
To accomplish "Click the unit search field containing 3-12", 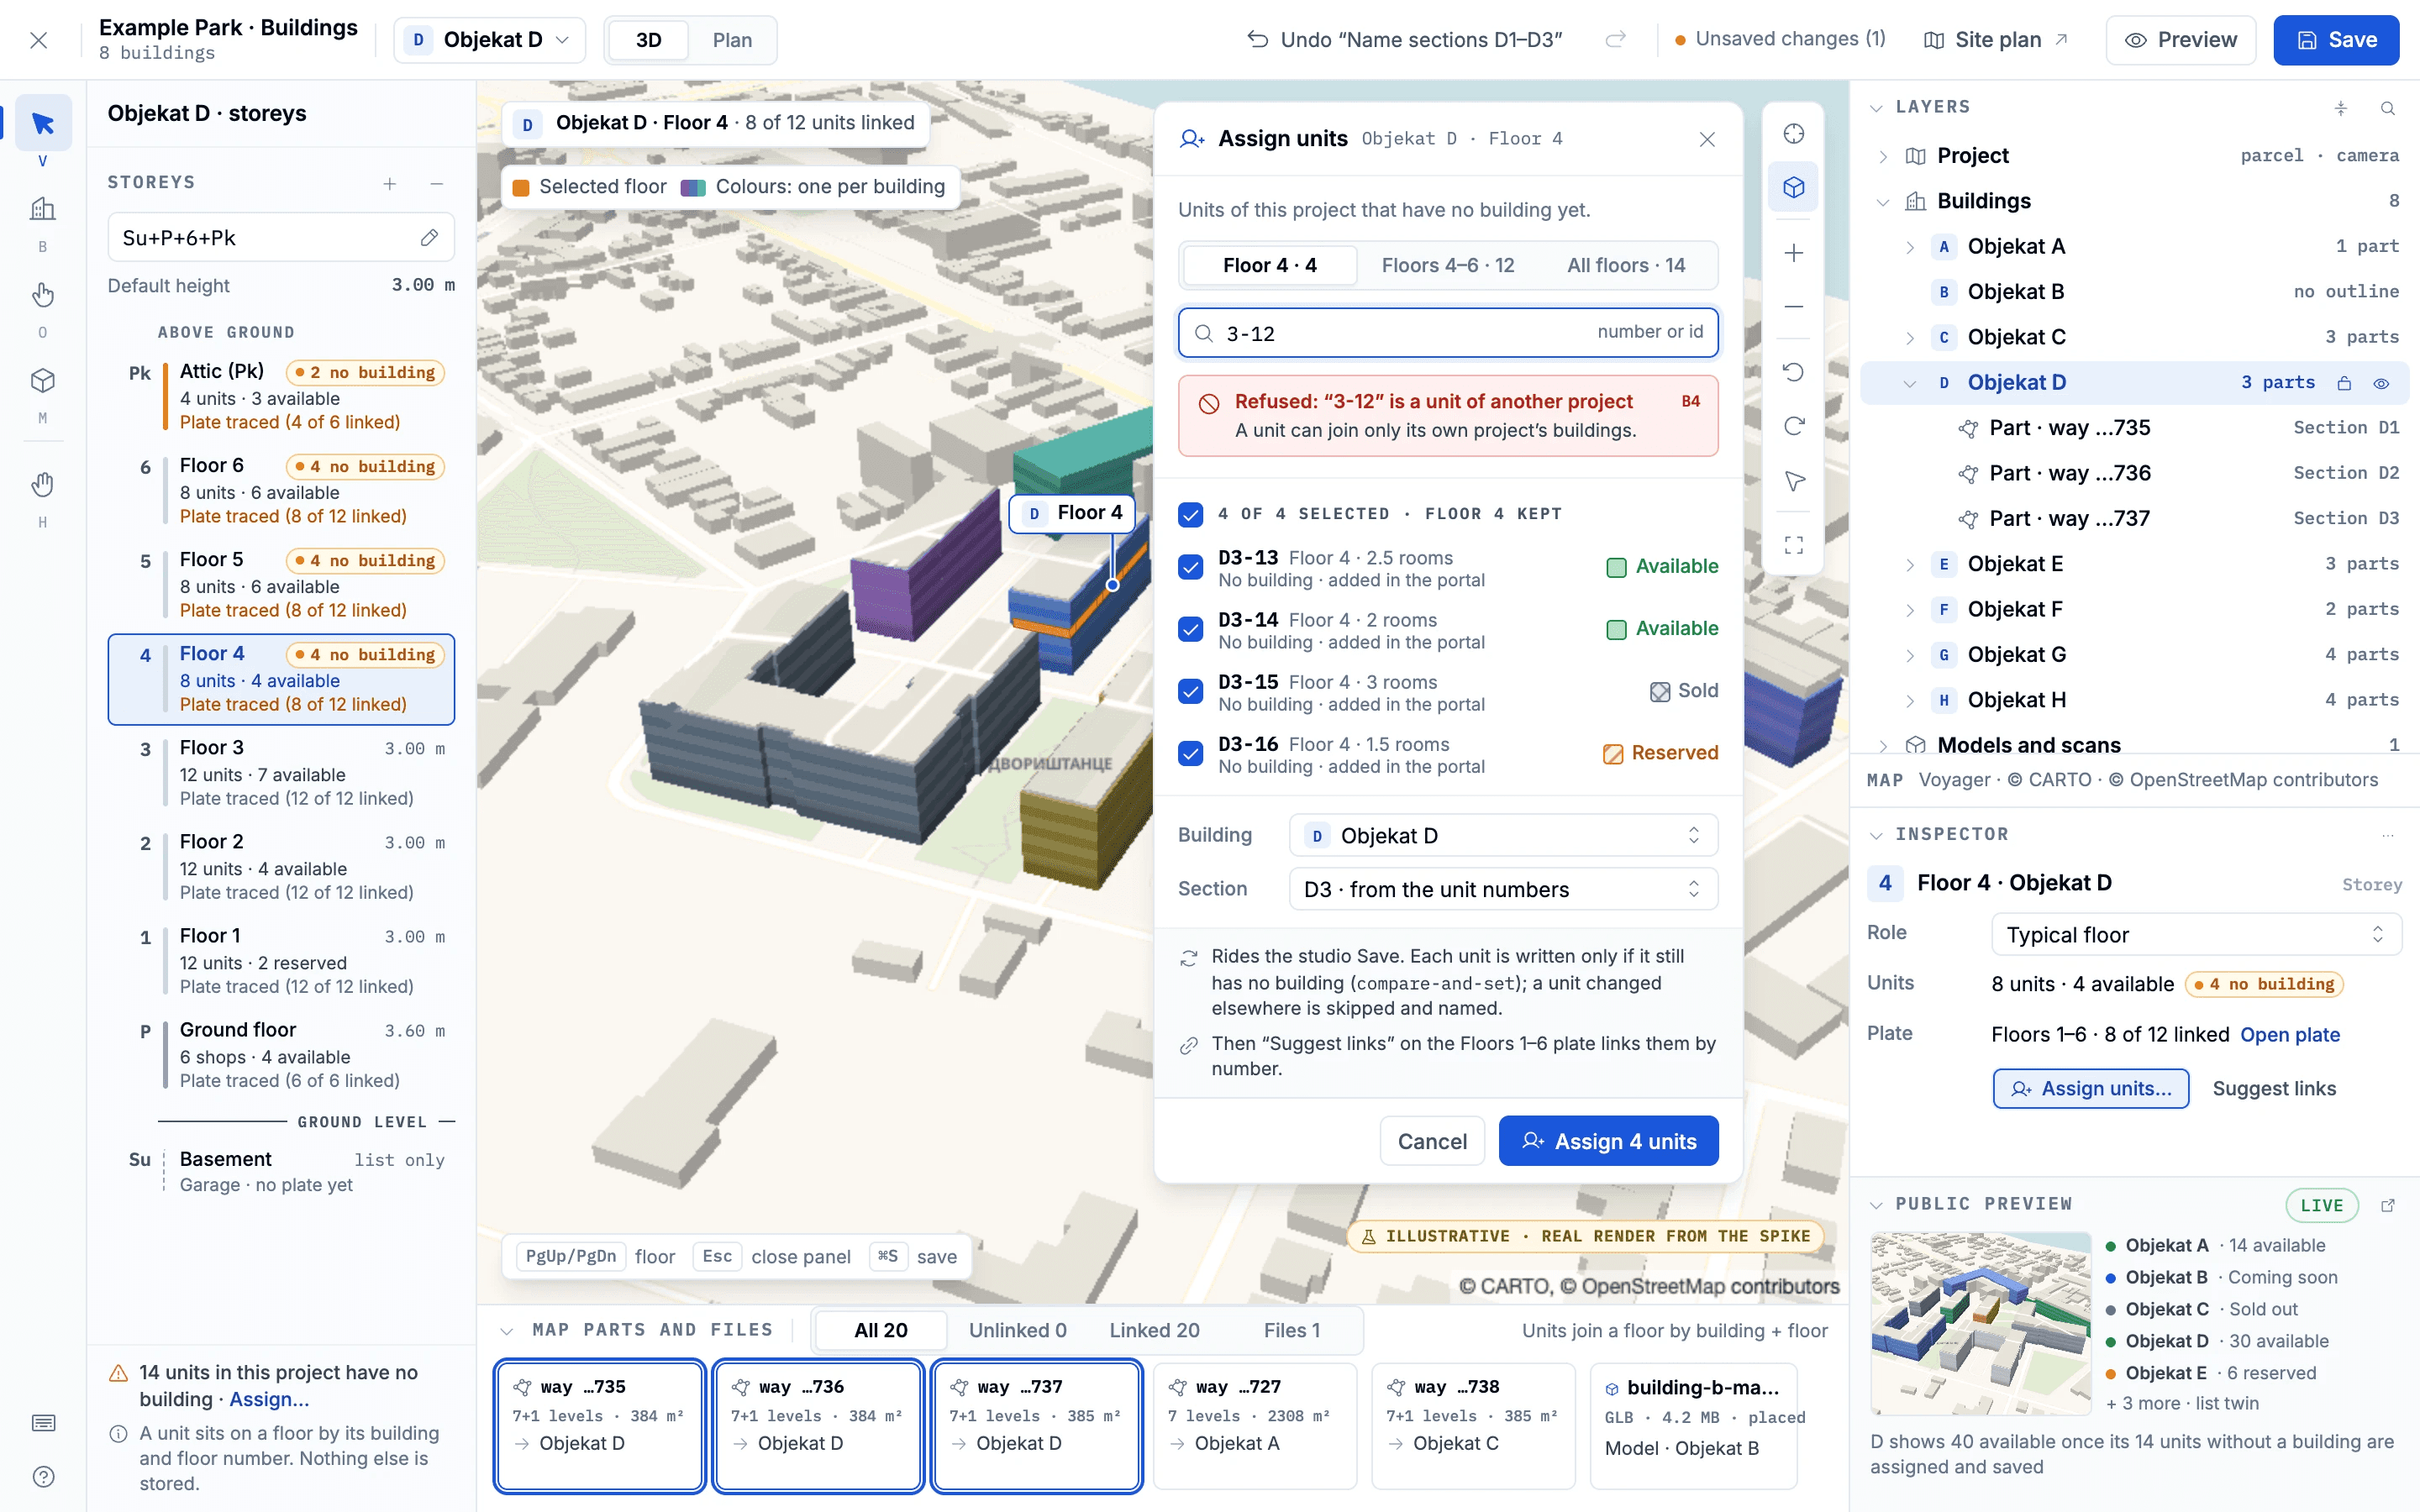I will (x=1448, y=333).
